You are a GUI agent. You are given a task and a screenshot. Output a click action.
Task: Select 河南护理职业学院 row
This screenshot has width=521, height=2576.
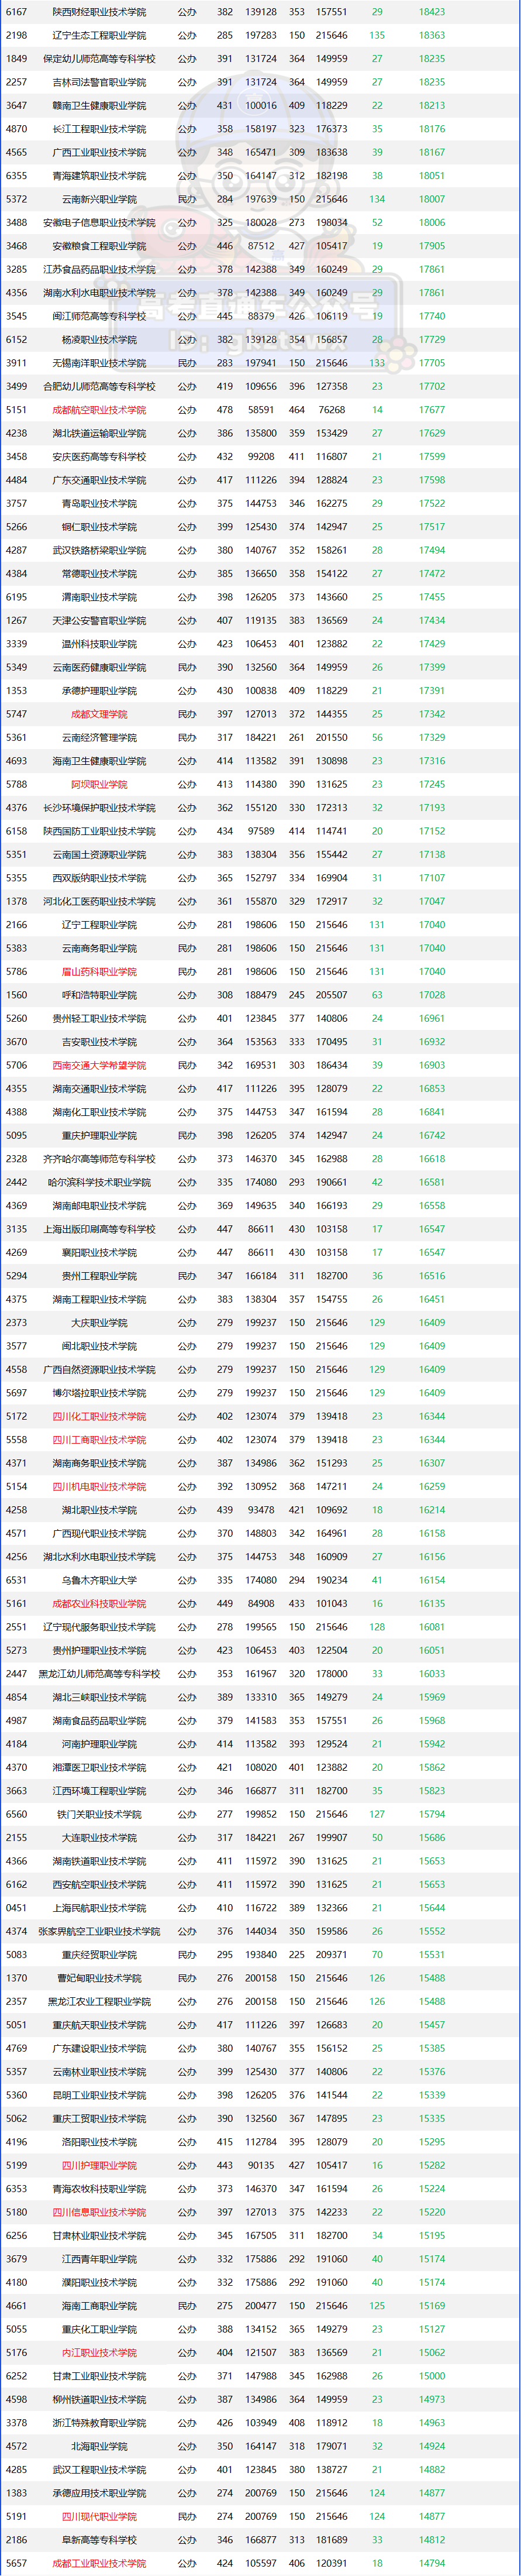tap(260, 1744)
